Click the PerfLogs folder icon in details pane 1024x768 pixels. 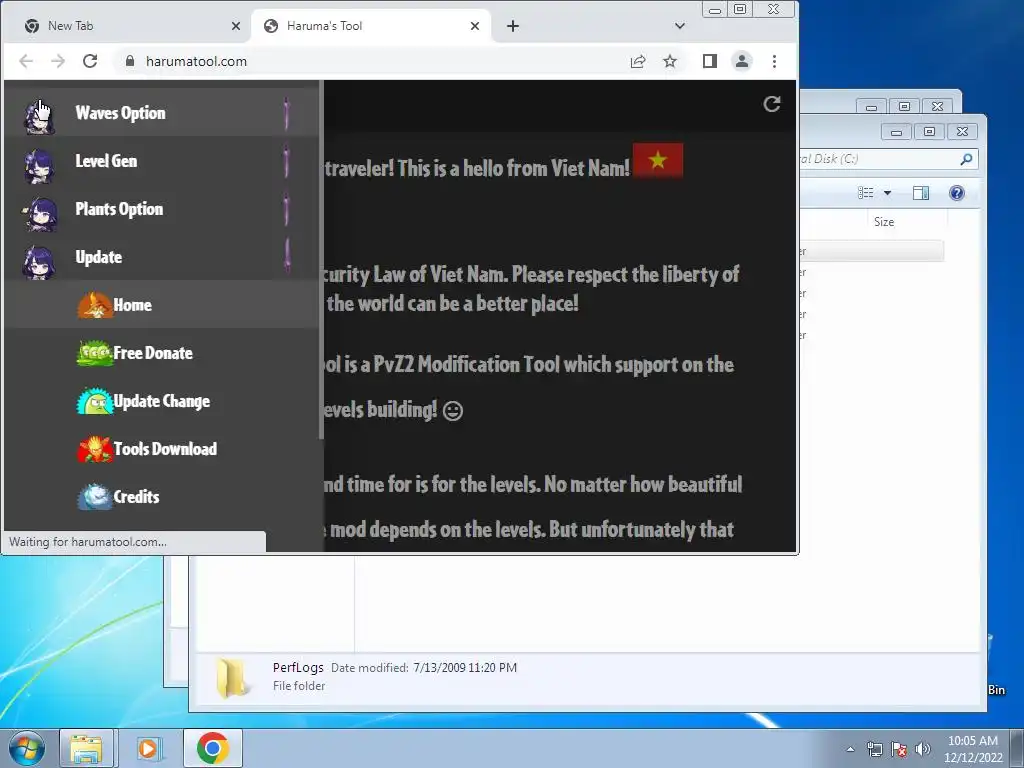tap(233, 678)
